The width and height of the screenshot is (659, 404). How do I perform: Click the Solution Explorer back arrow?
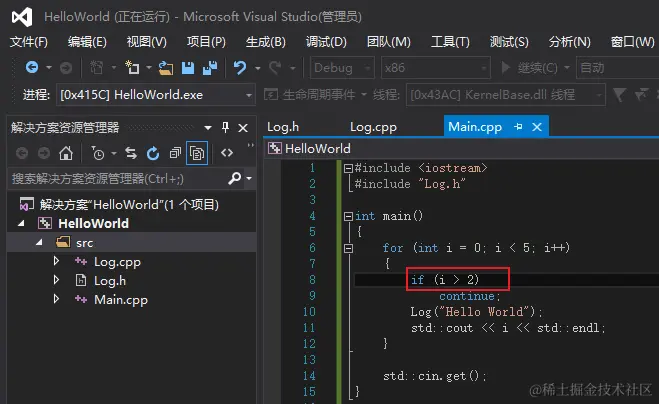click(x=22, y=153)
